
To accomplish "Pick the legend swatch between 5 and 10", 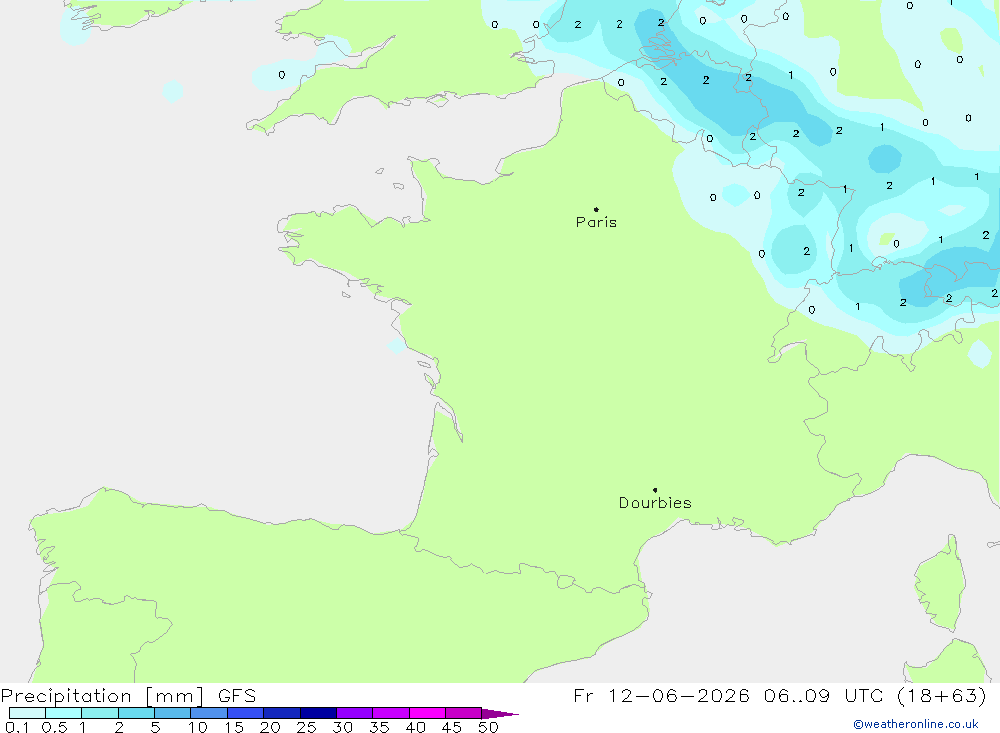I will (x=173, y=713).
